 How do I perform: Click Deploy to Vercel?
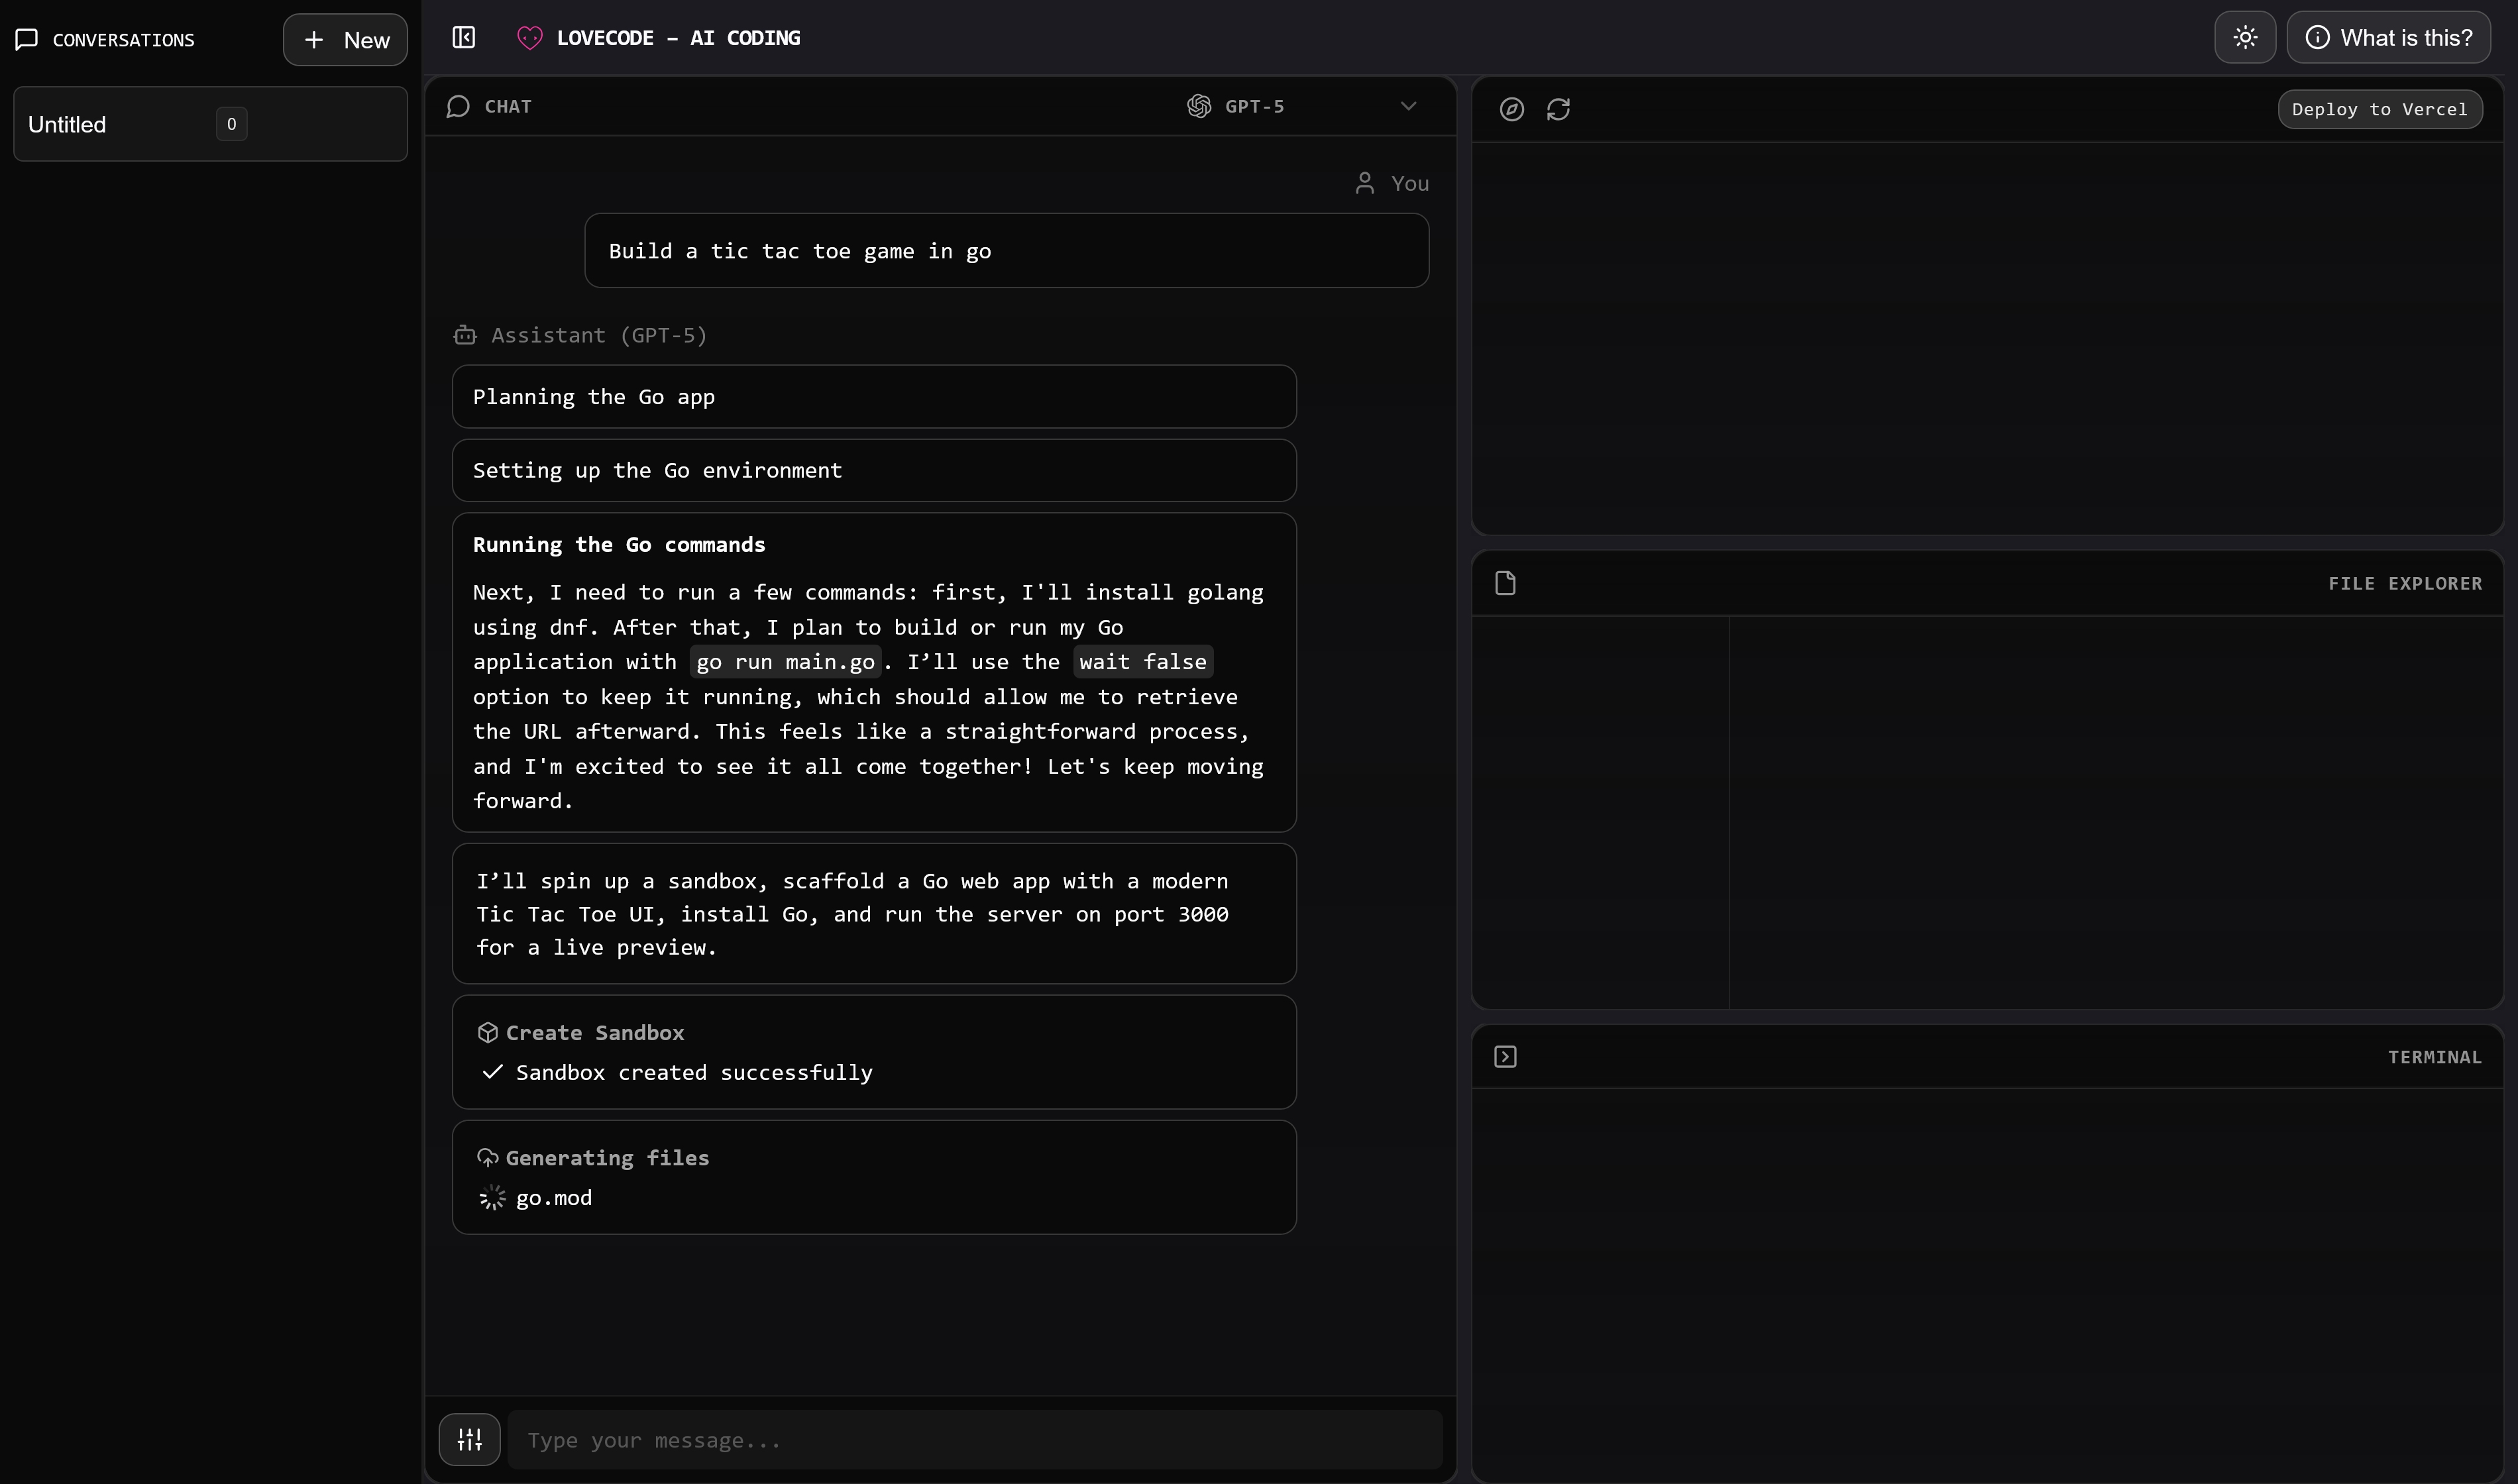tap(2379, 109)
